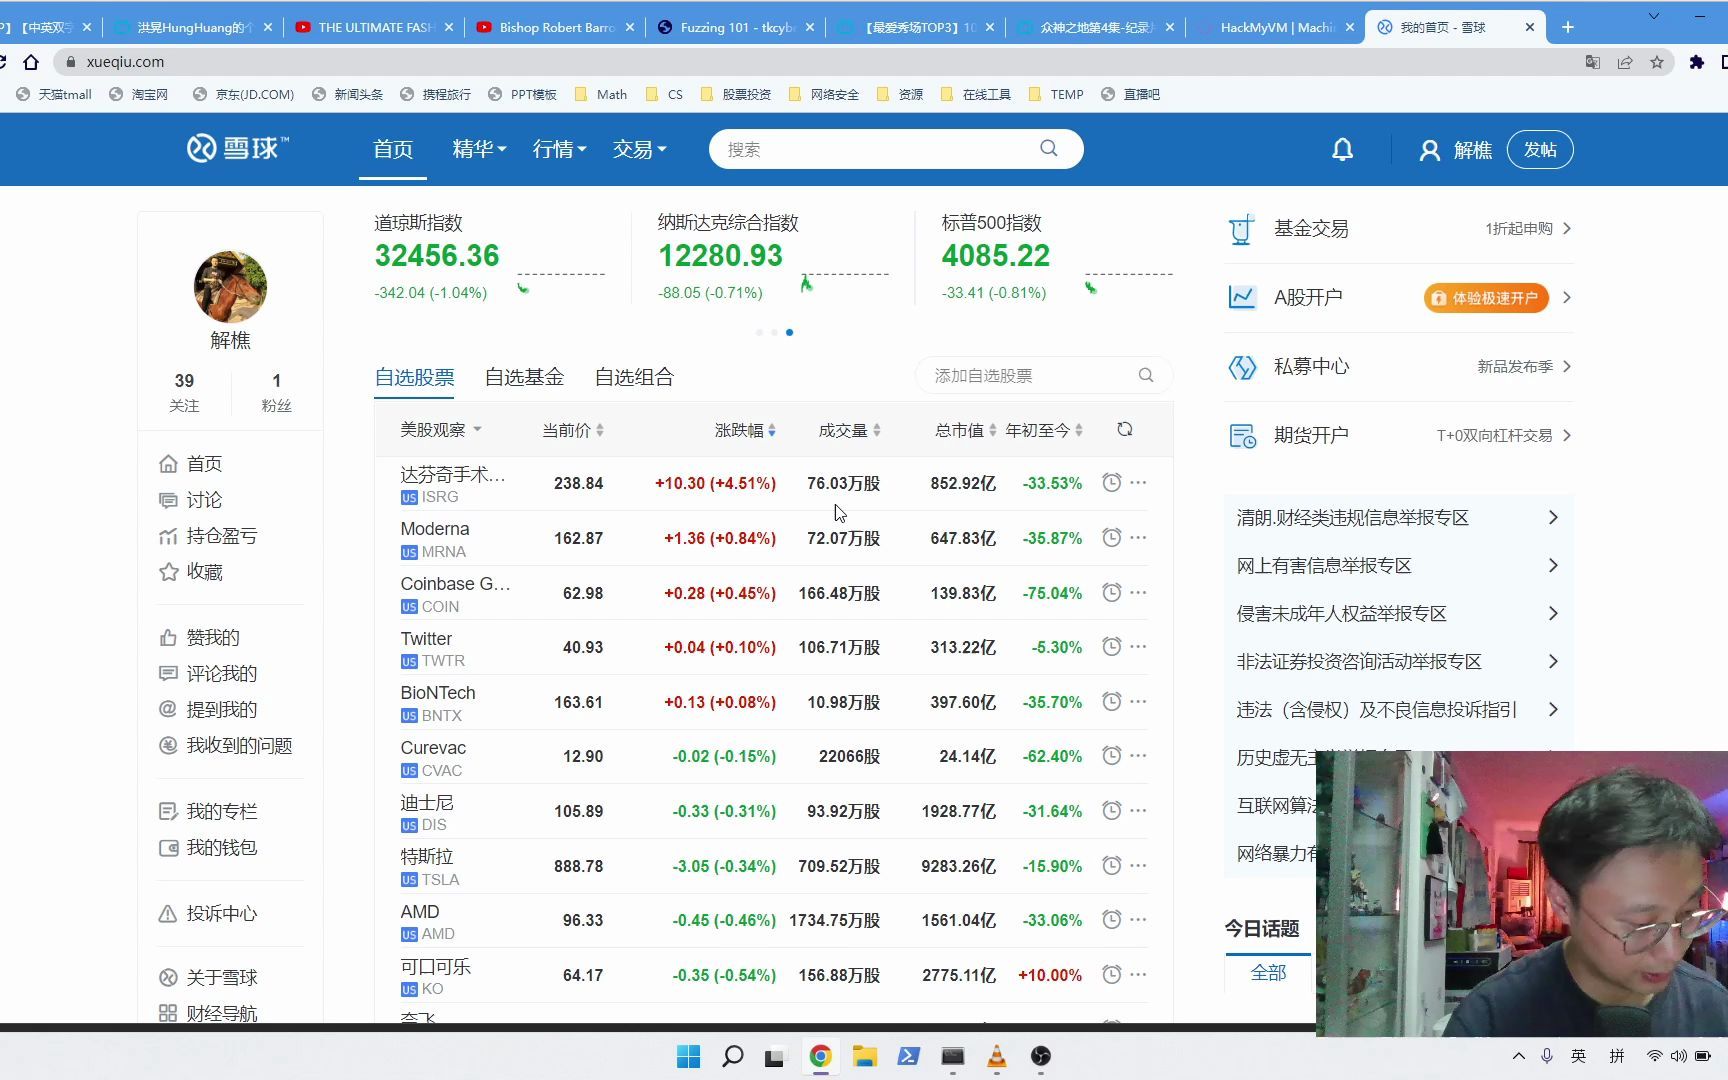Sort by 年初至今 column
Image resolution: width=1728 pixels, height=1080 pixels.
[1044, 430]
